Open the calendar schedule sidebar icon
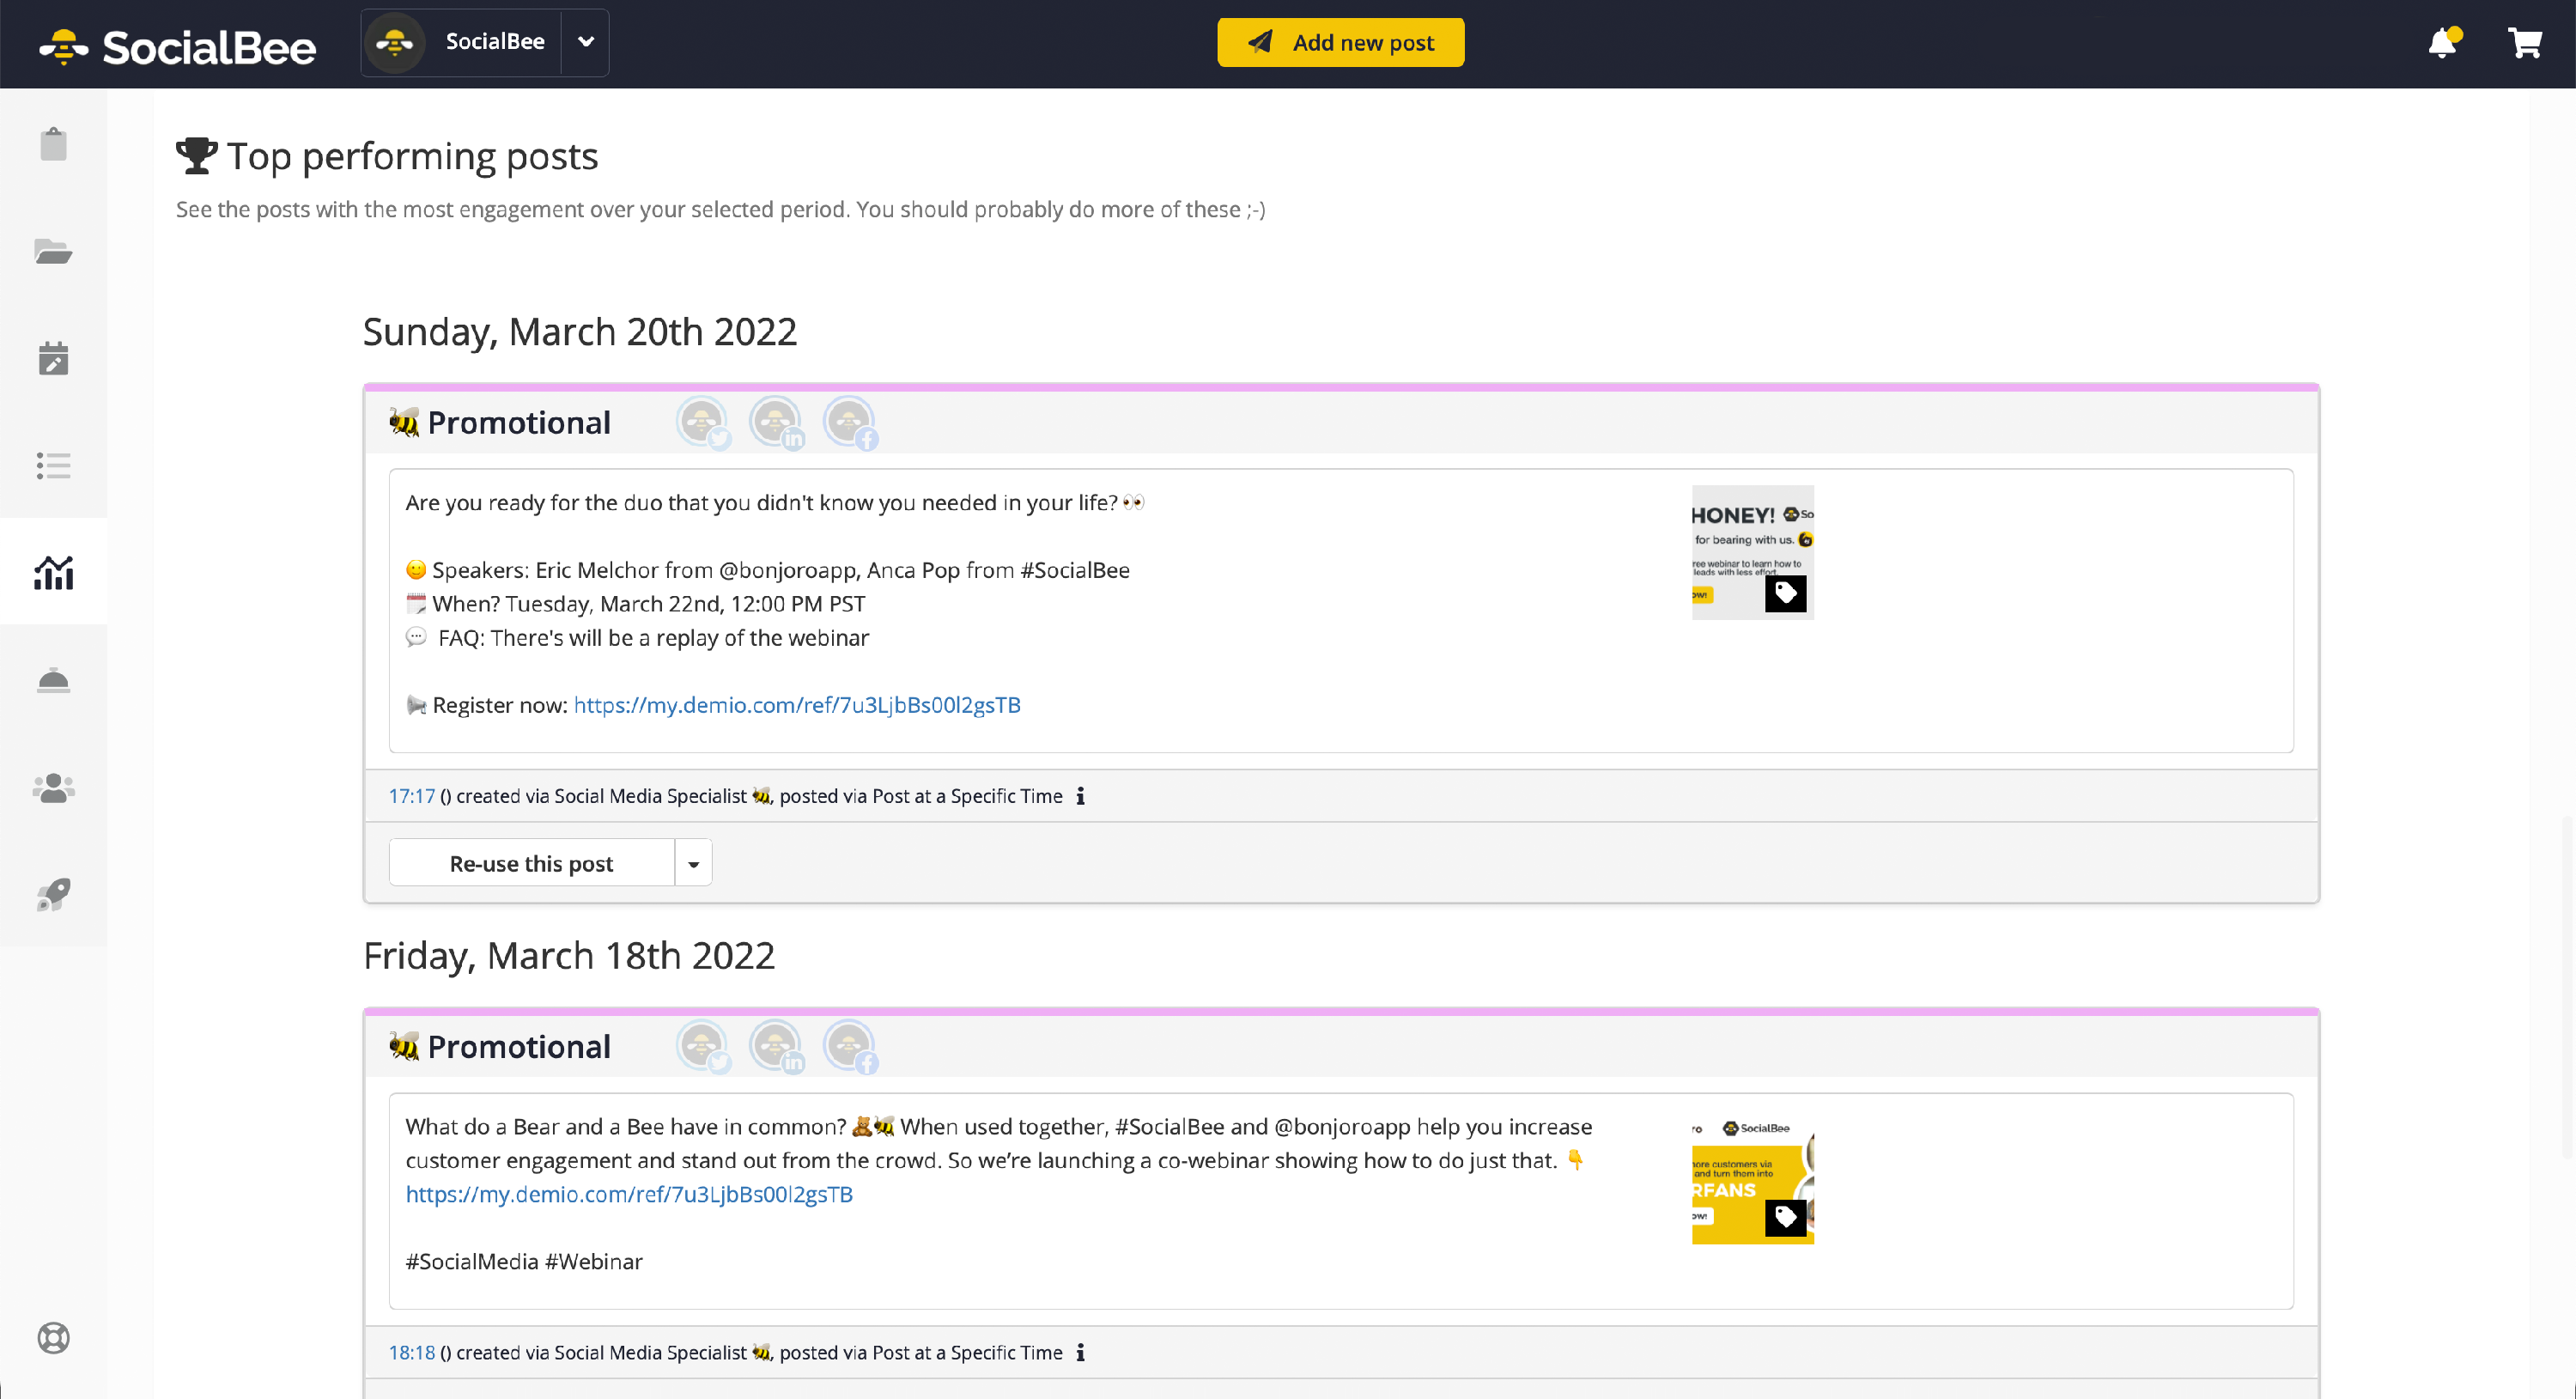 pyautogui.click(x=54, y=358)
